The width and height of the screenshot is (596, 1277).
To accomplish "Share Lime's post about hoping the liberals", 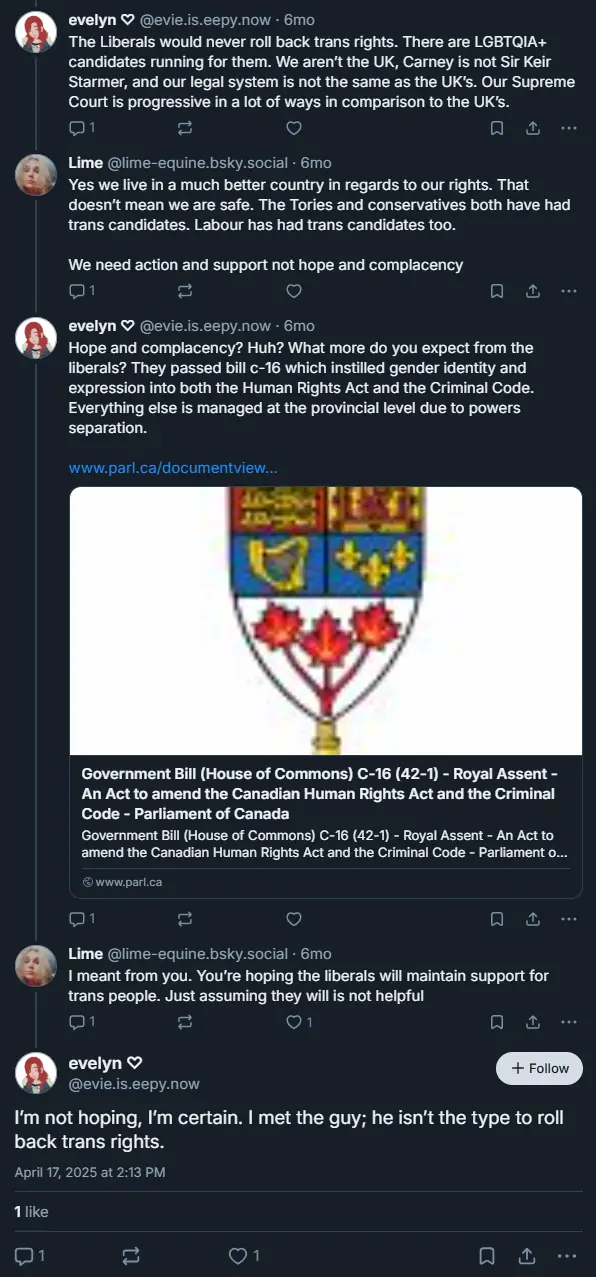I will click(x=533, y=1021).
